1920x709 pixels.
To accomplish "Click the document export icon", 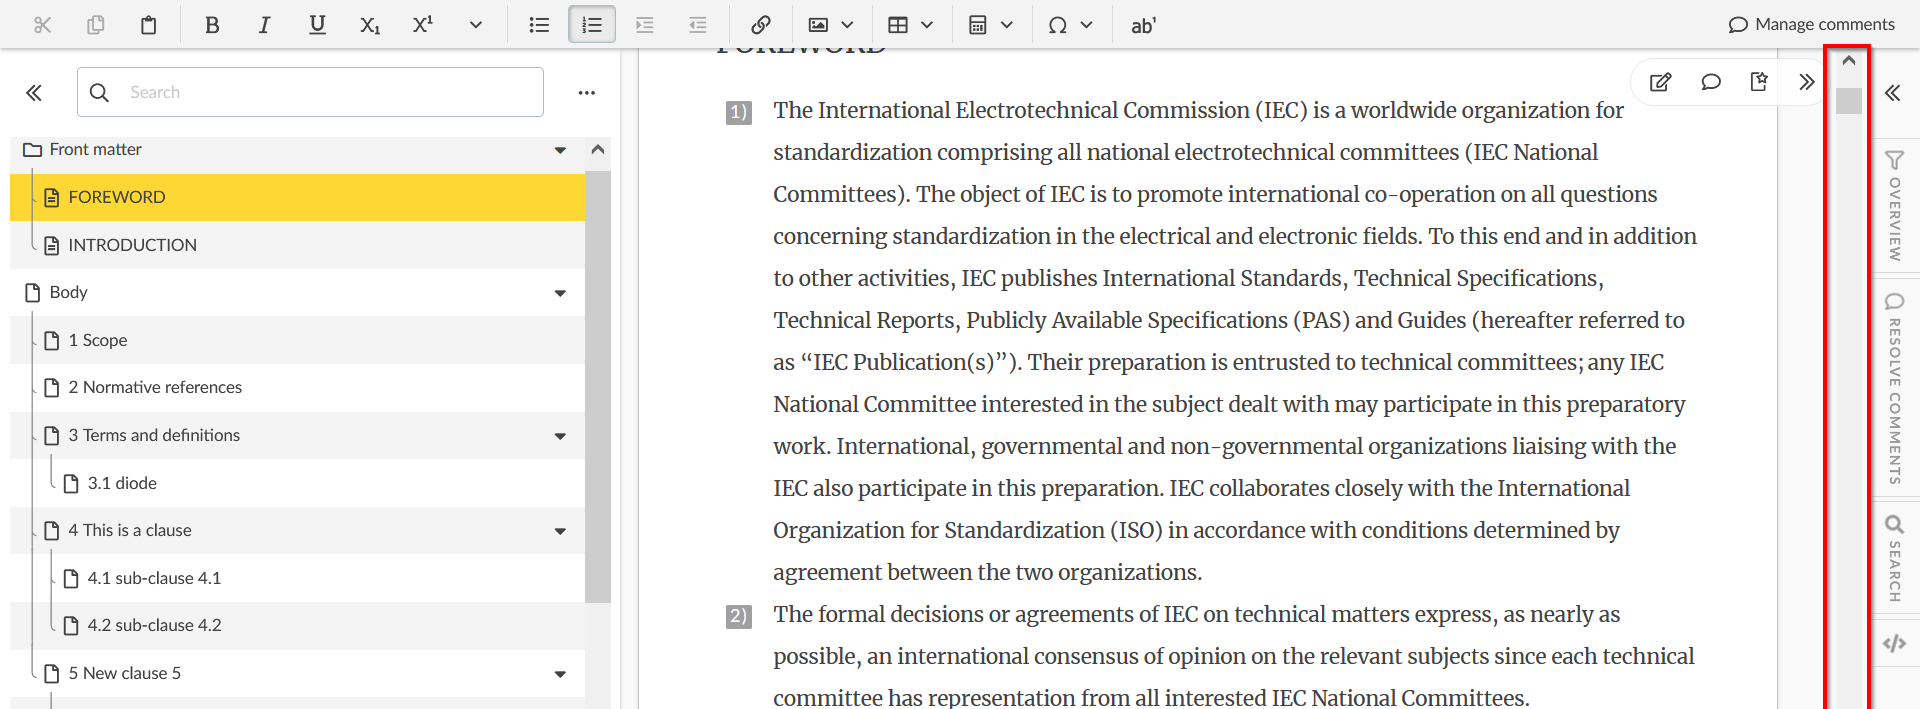I will pyautogui.click(x=1759, y=82).
